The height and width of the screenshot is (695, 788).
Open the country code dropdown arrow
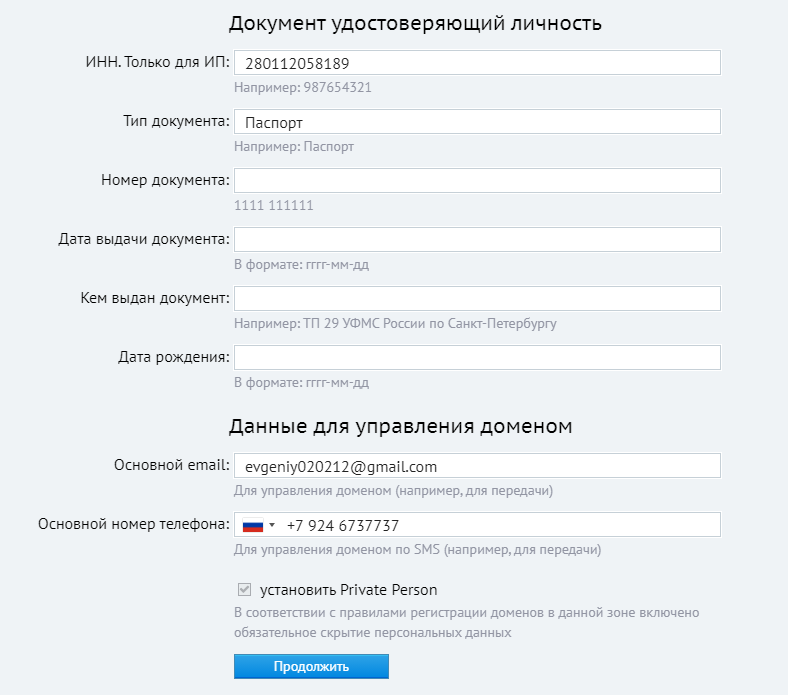point(272,525)
